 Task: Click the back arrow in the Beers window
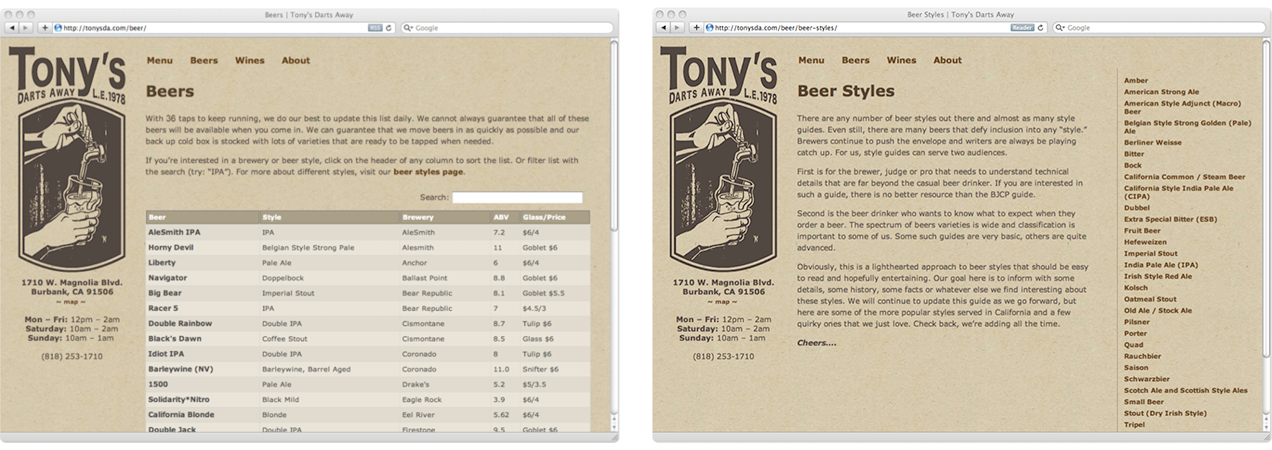[x=11, y=28]
